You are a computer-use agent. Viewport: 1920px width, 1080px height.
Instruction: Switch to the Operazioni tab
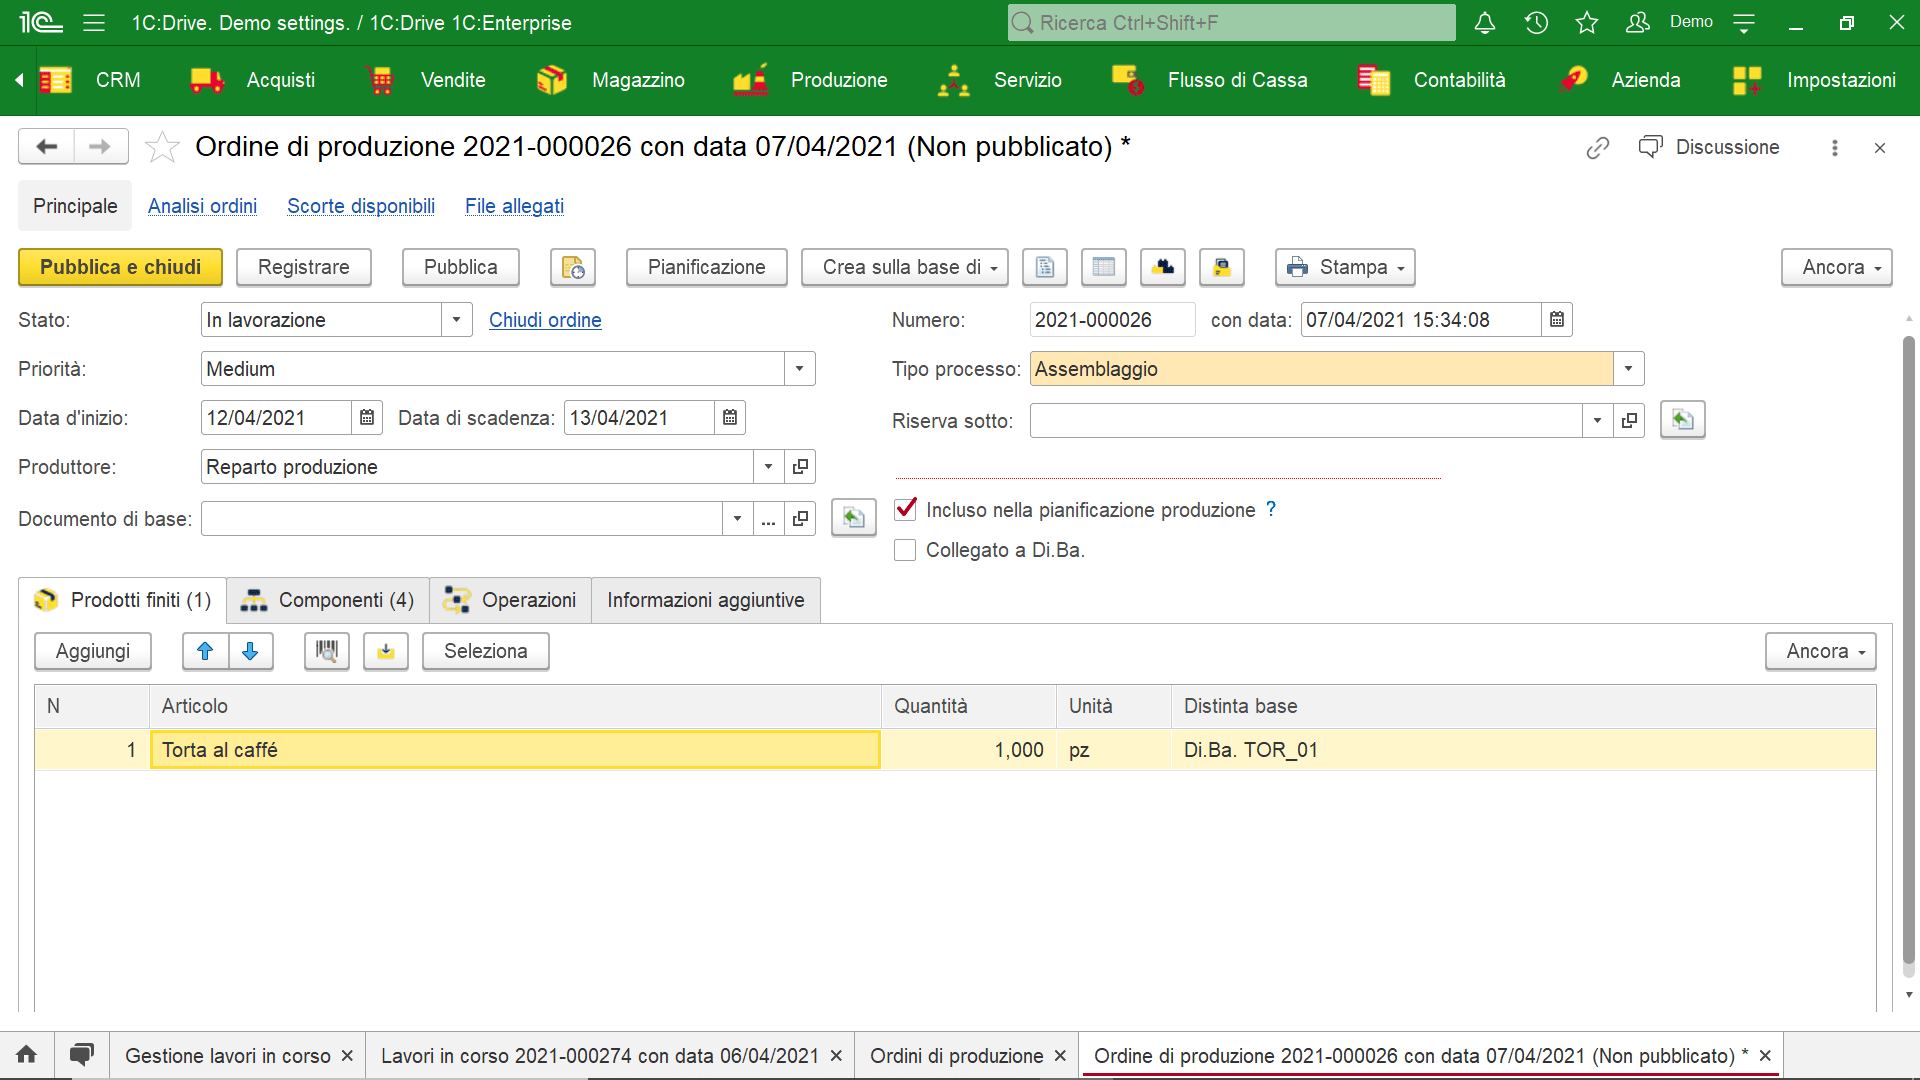(x=510, y=600)
